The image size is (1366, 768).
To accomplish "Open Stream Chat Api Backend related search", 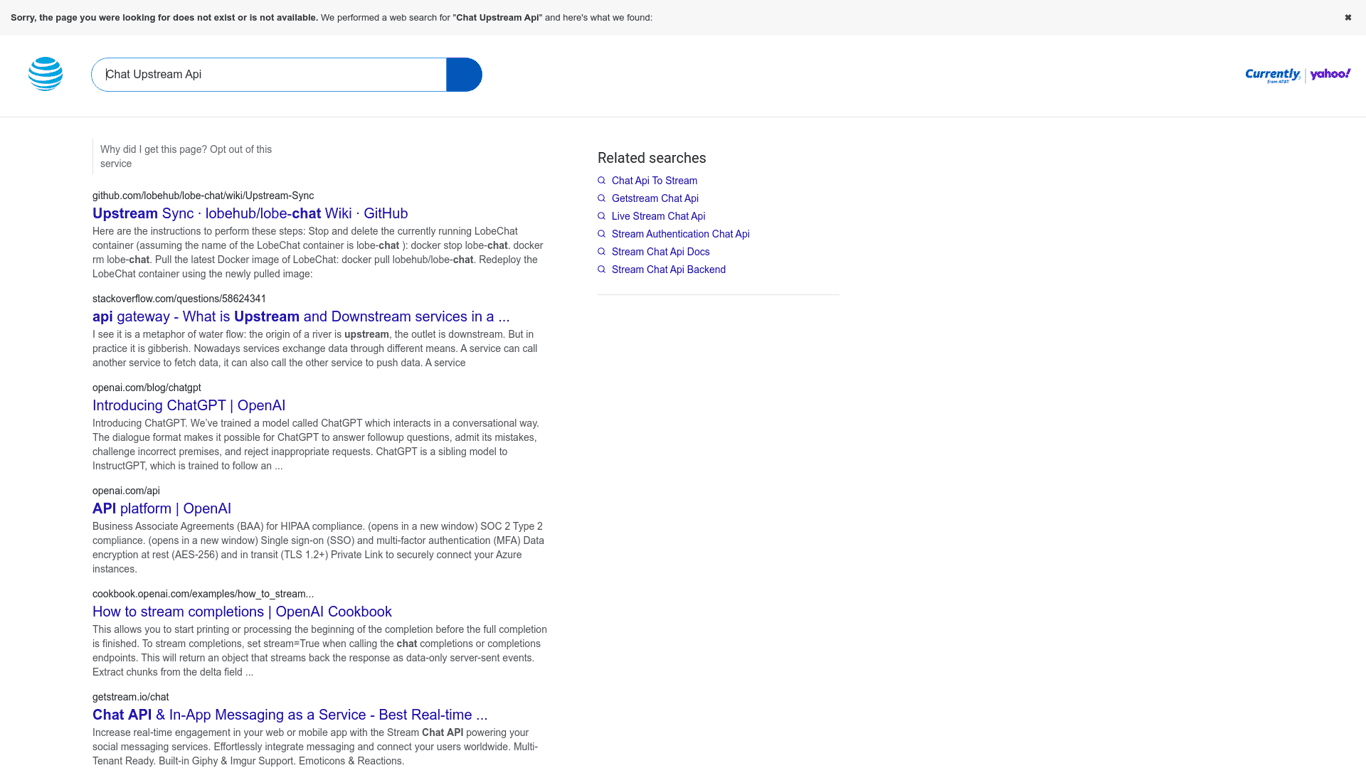I will tap(668, 270).
